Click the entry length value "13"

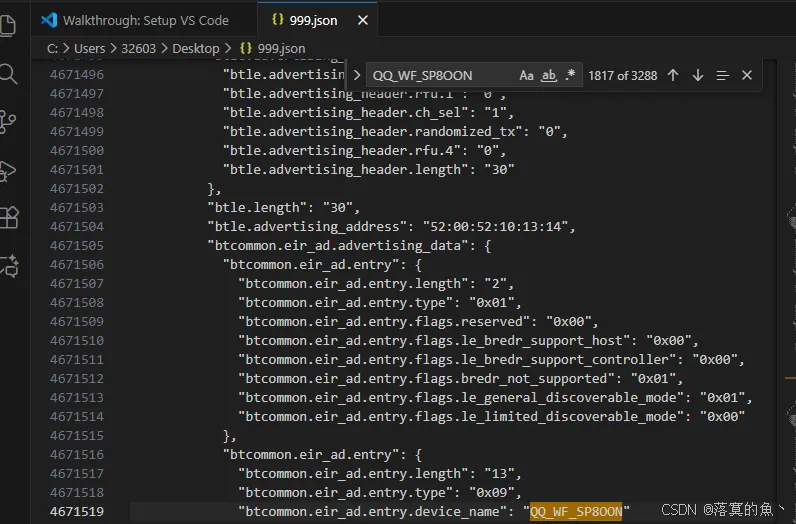pos(499,474)
